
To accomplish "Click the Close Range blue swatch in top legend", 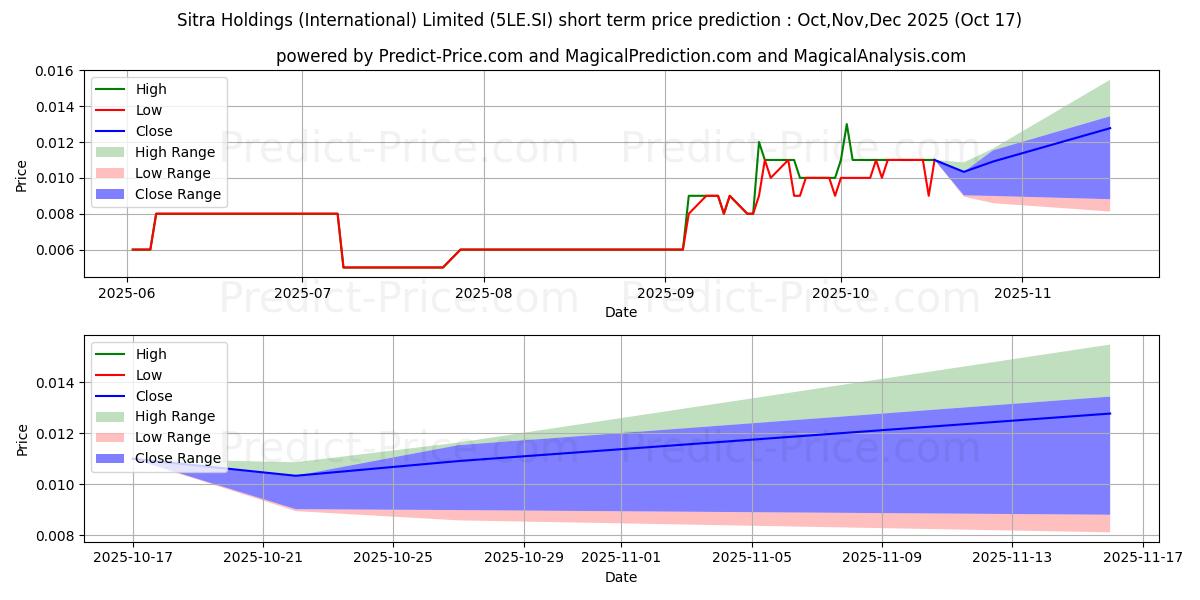I will pos(113,194).
